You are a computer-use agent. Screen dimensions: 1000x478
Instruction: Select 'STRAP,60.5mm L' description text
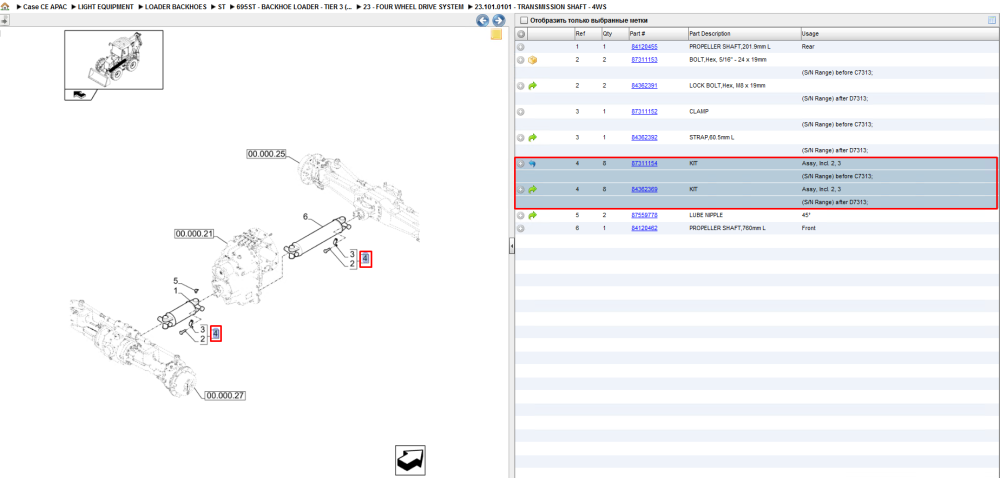coord(710,137)
